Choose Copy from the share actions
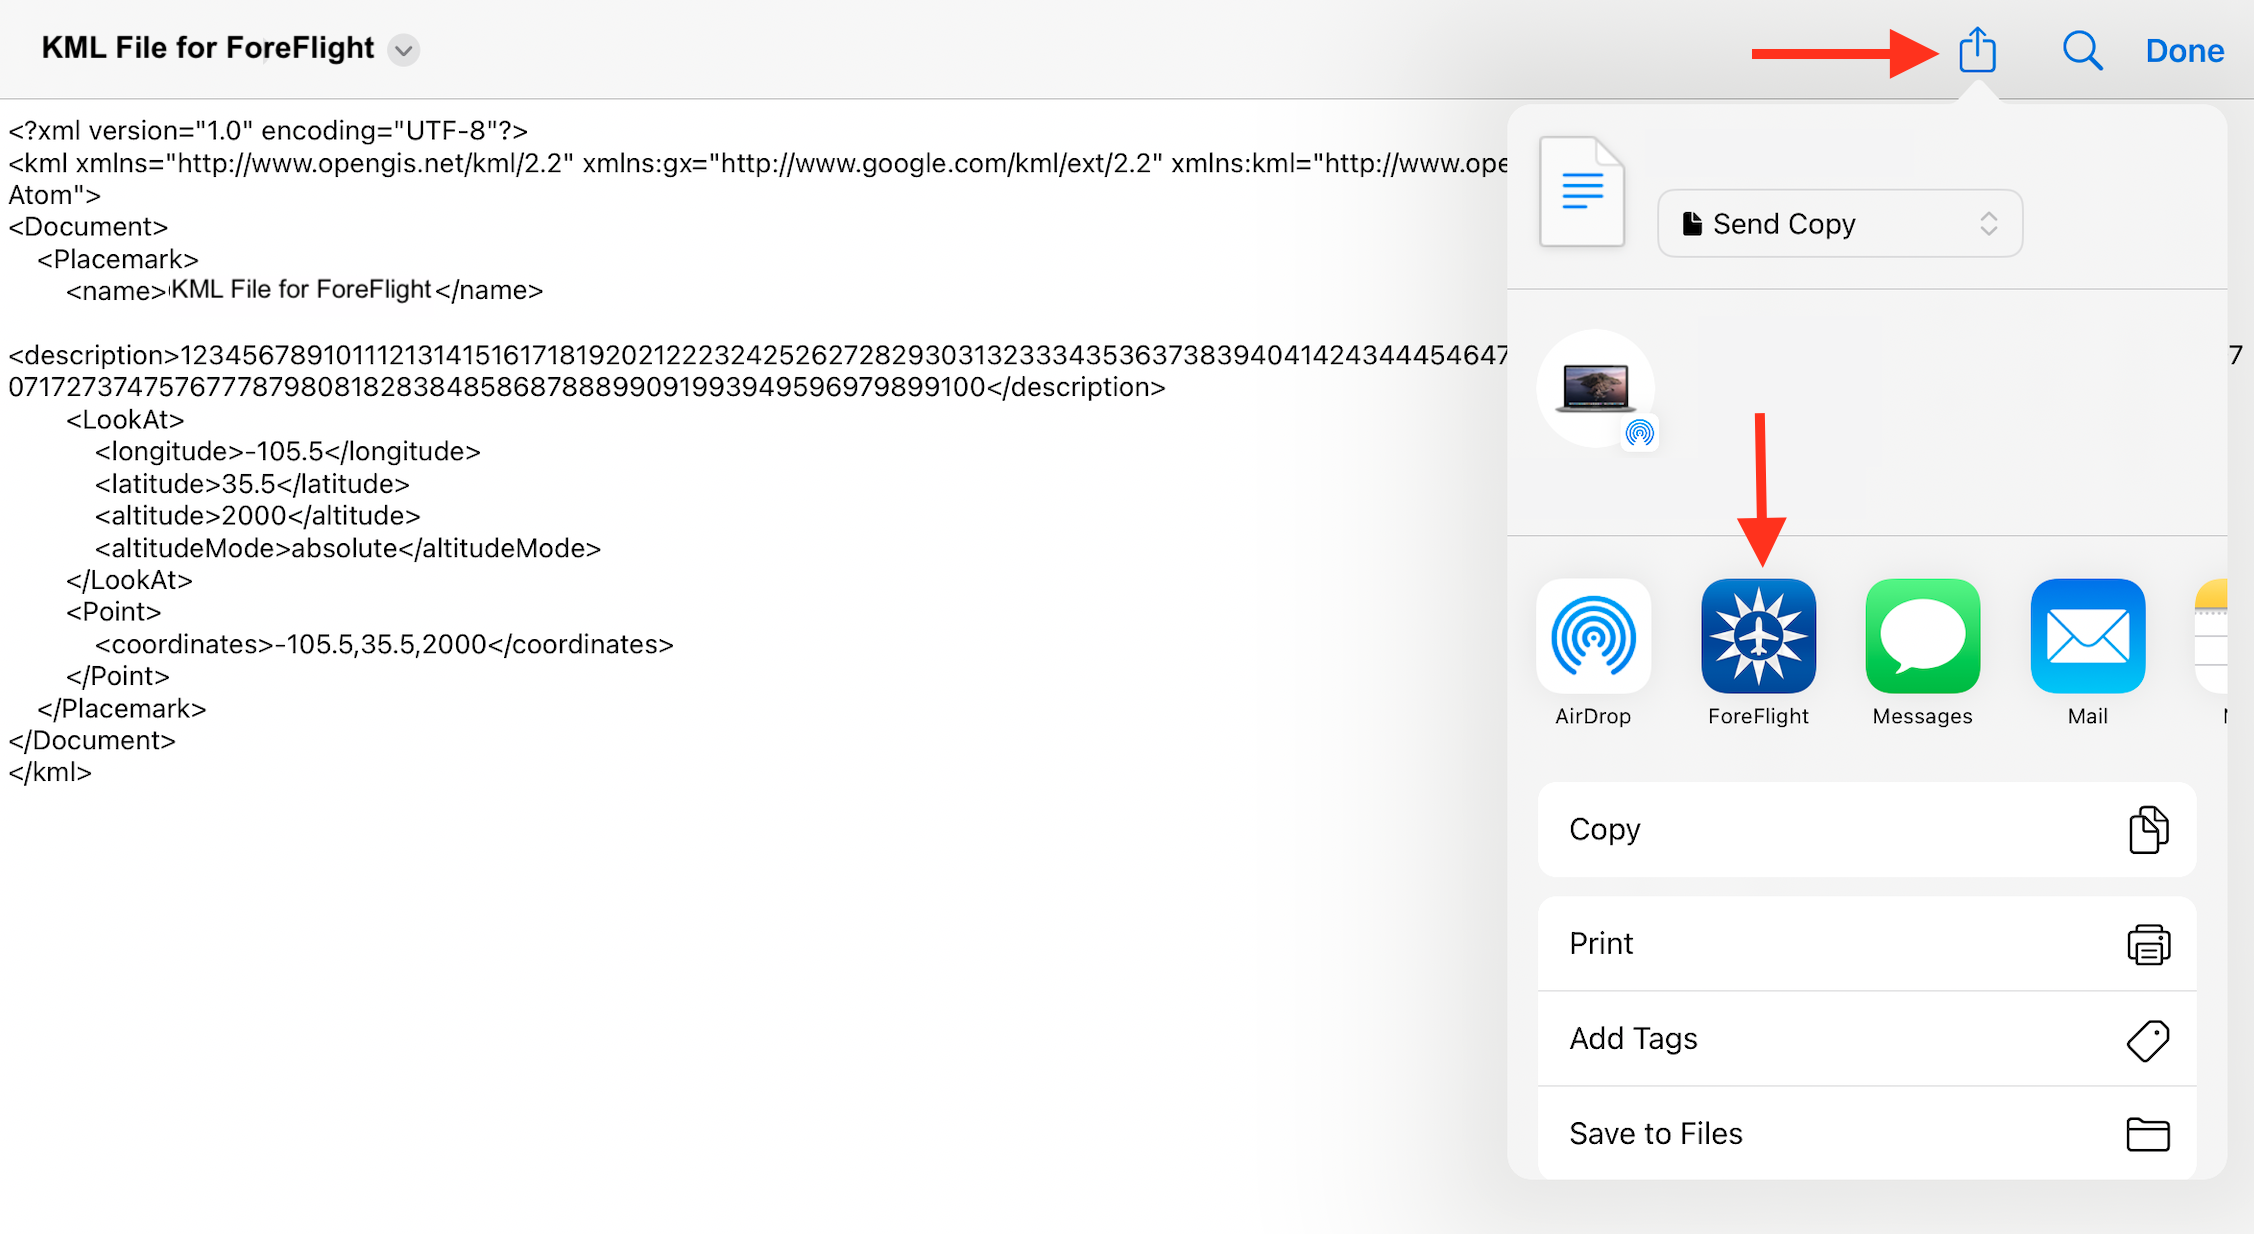 (1866, 830)
